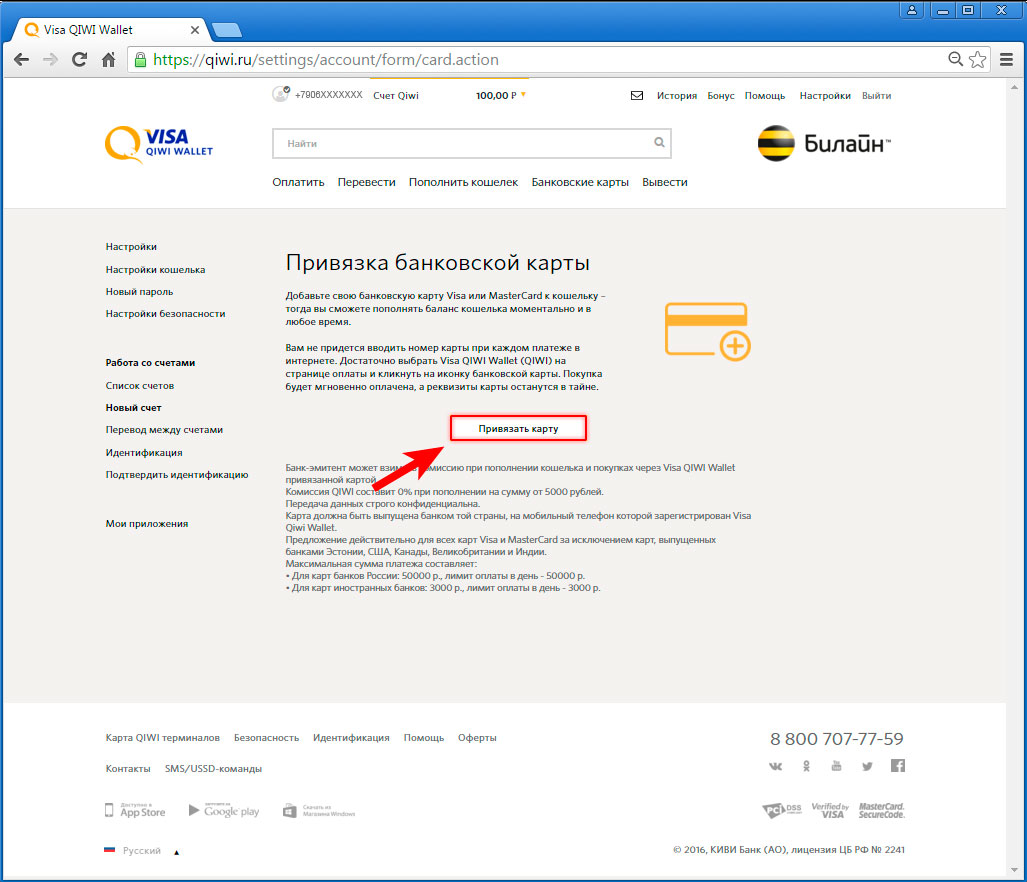Click Настройки heading in the sidebar
This screenshot has height=882, width=1027.
tap(131, 246)
